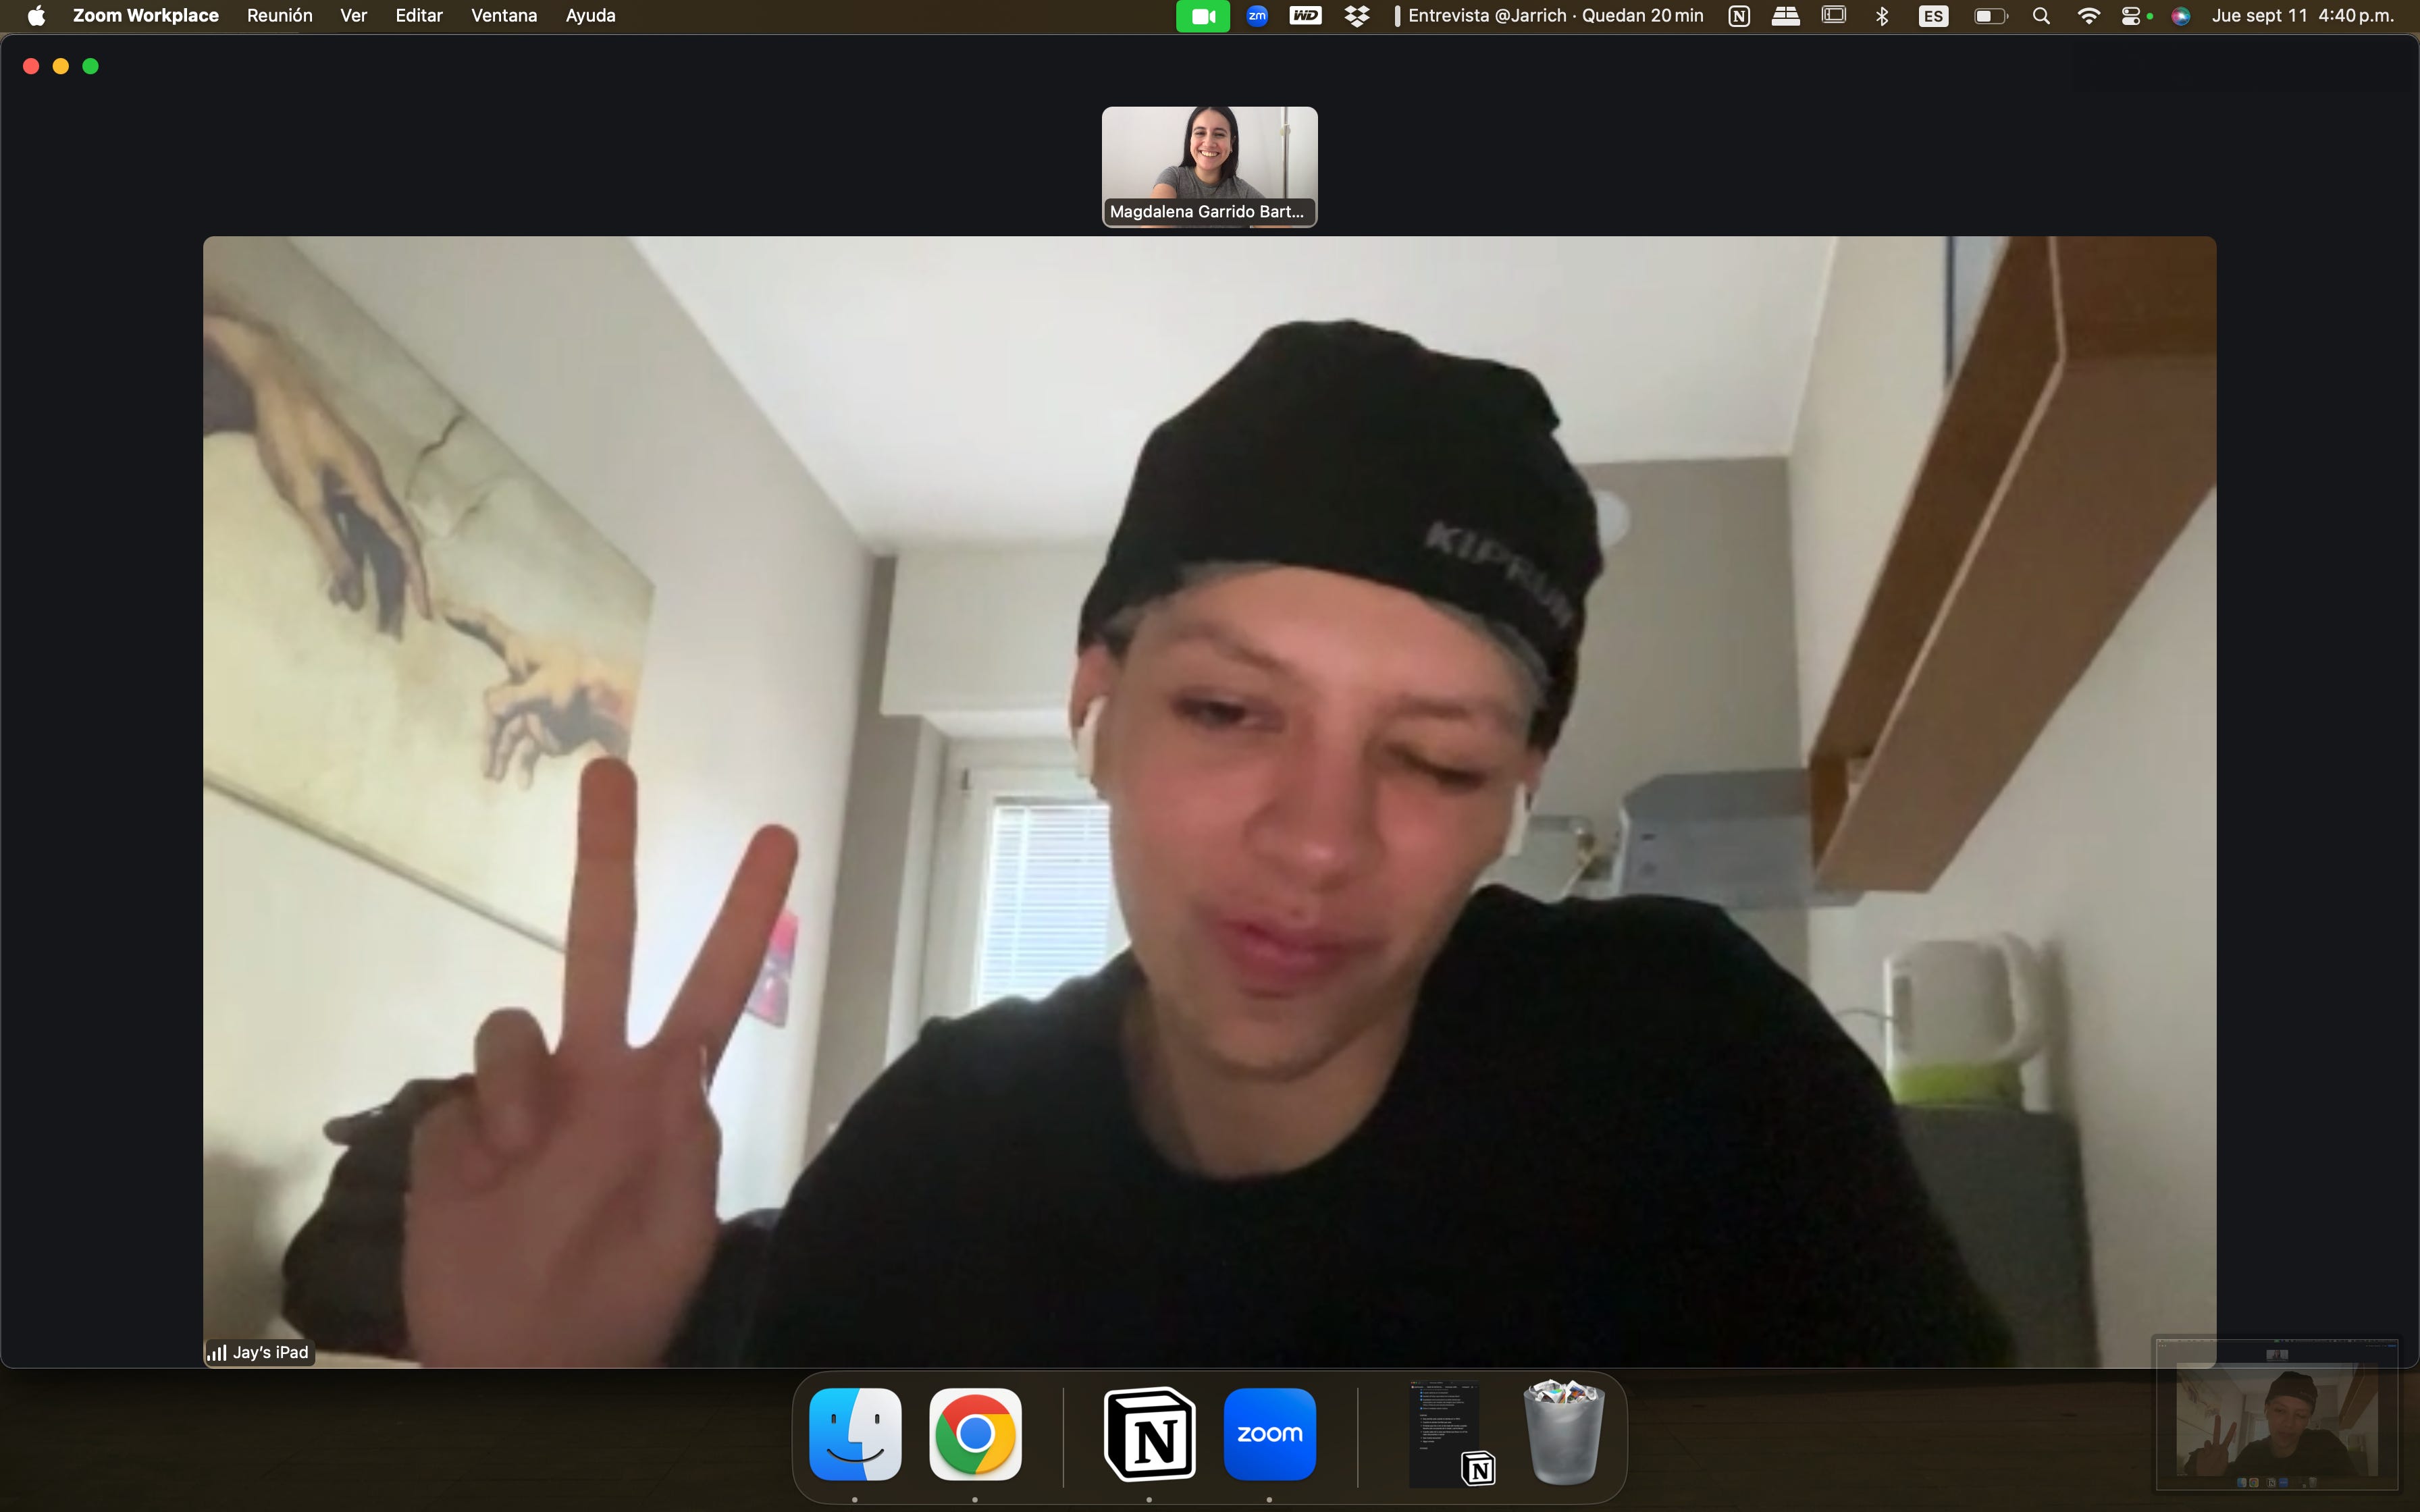Screen dimensions: 2420x1512
Task: Select Magdalena Garrido's video thumbnail
Action: (x=1209, y=166)
